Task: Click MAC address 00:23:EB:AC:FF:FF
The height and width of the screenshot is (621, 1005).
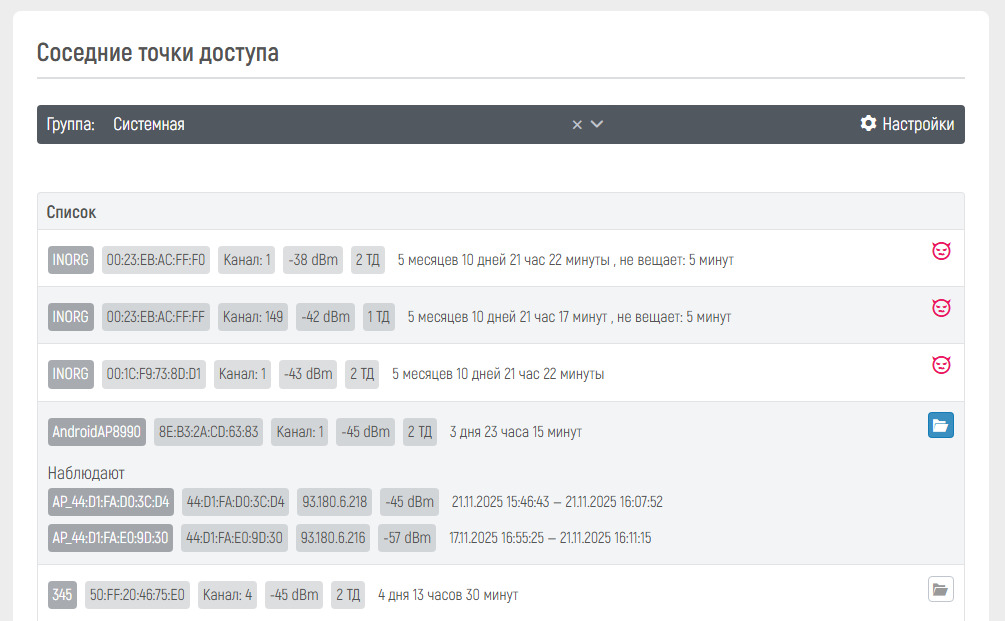Action: pyautogui.click(x=156, y=317)
